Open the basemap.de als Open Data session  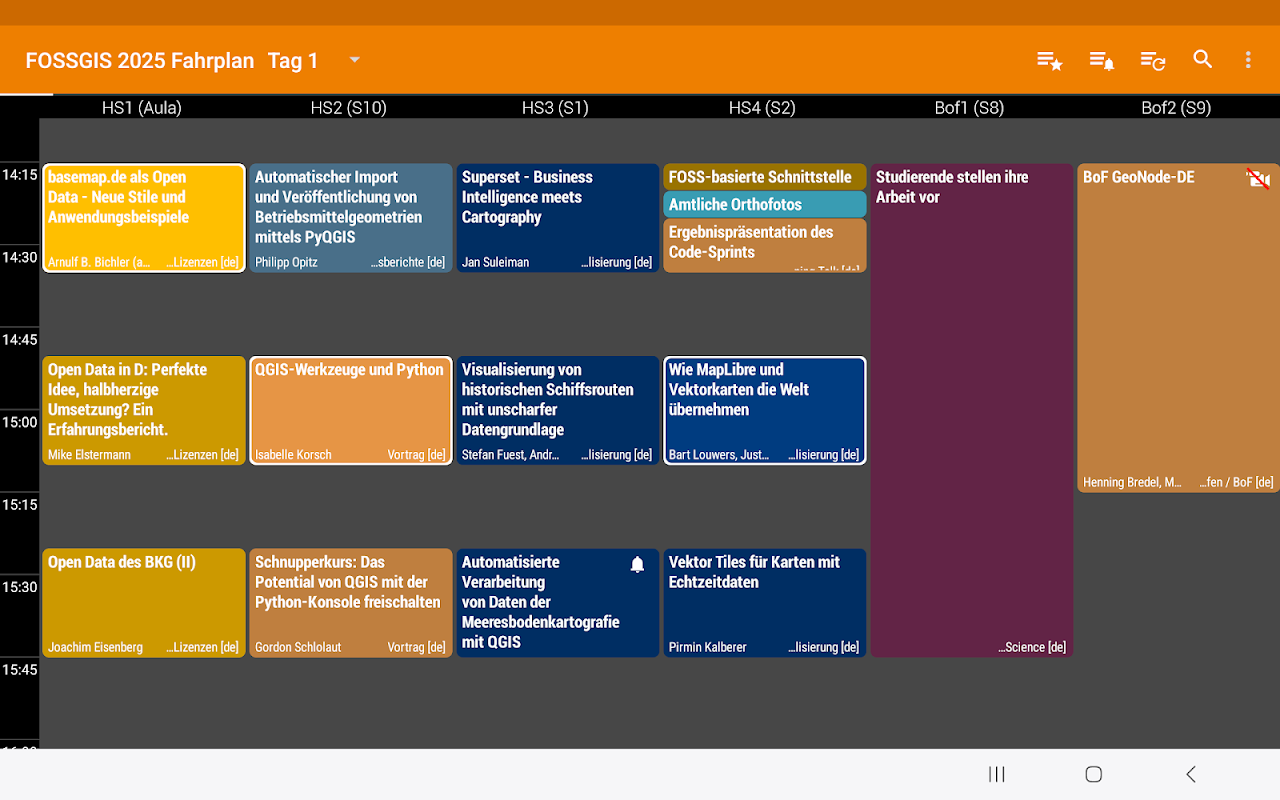coord(144,218)
